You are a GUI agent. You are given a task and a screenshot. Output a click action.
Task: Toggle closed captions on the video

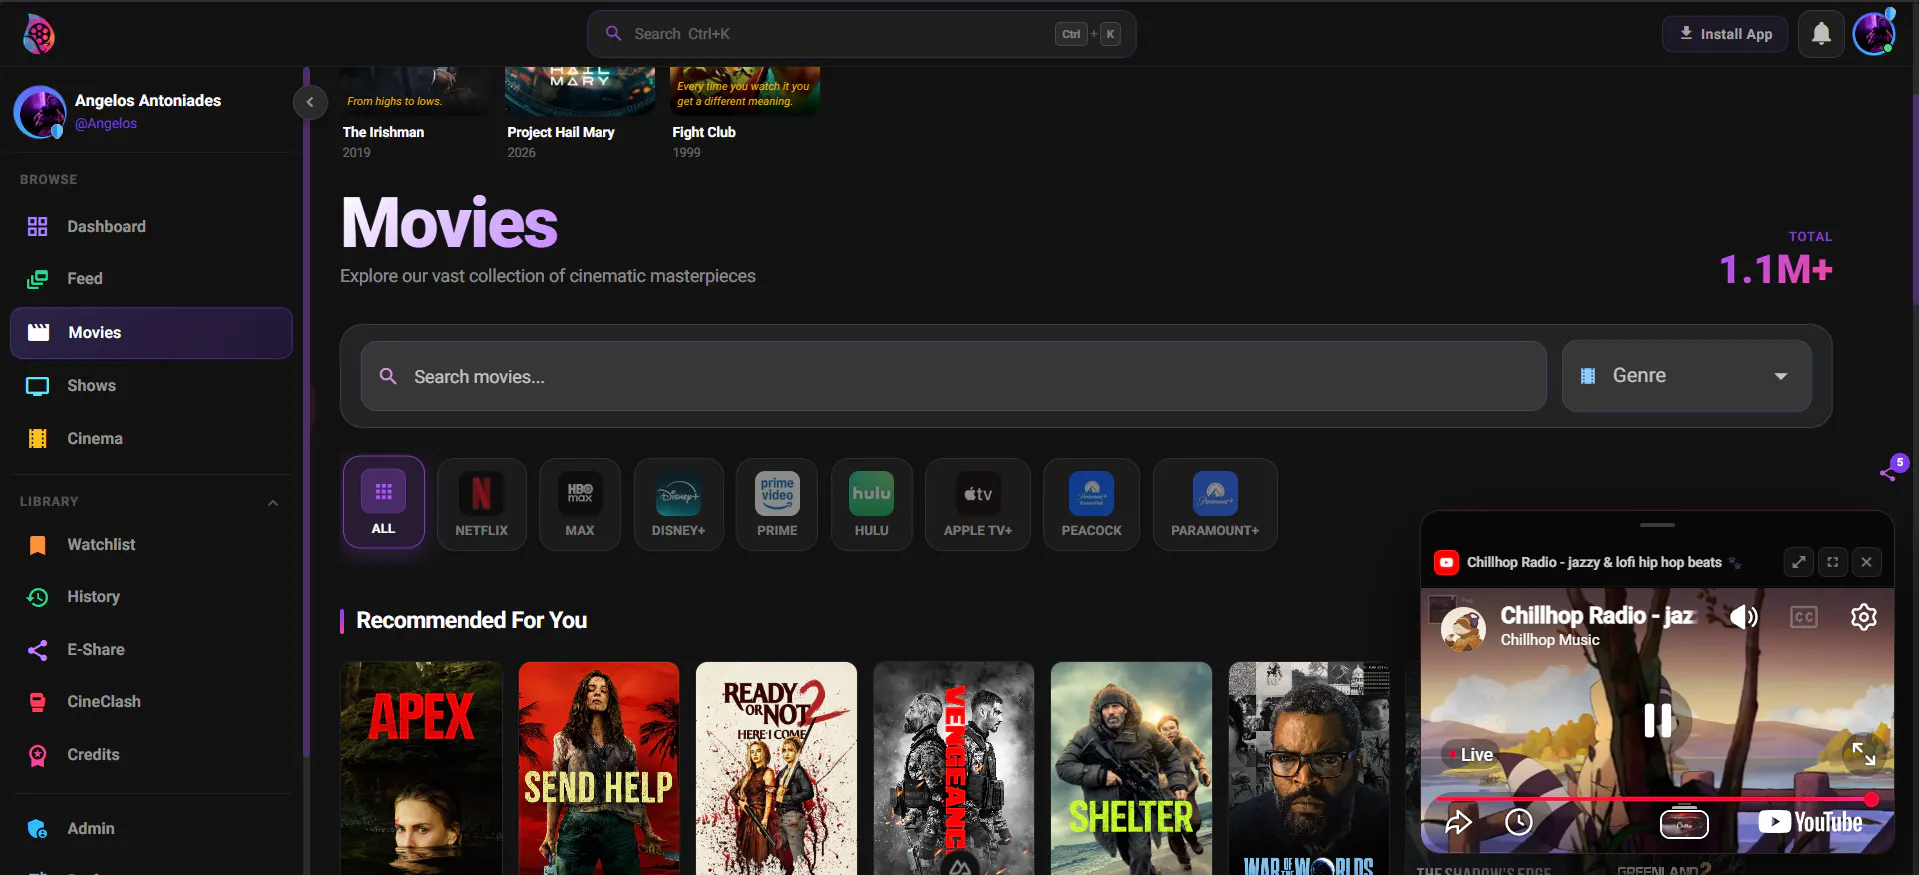click(x=1804, y=617)
